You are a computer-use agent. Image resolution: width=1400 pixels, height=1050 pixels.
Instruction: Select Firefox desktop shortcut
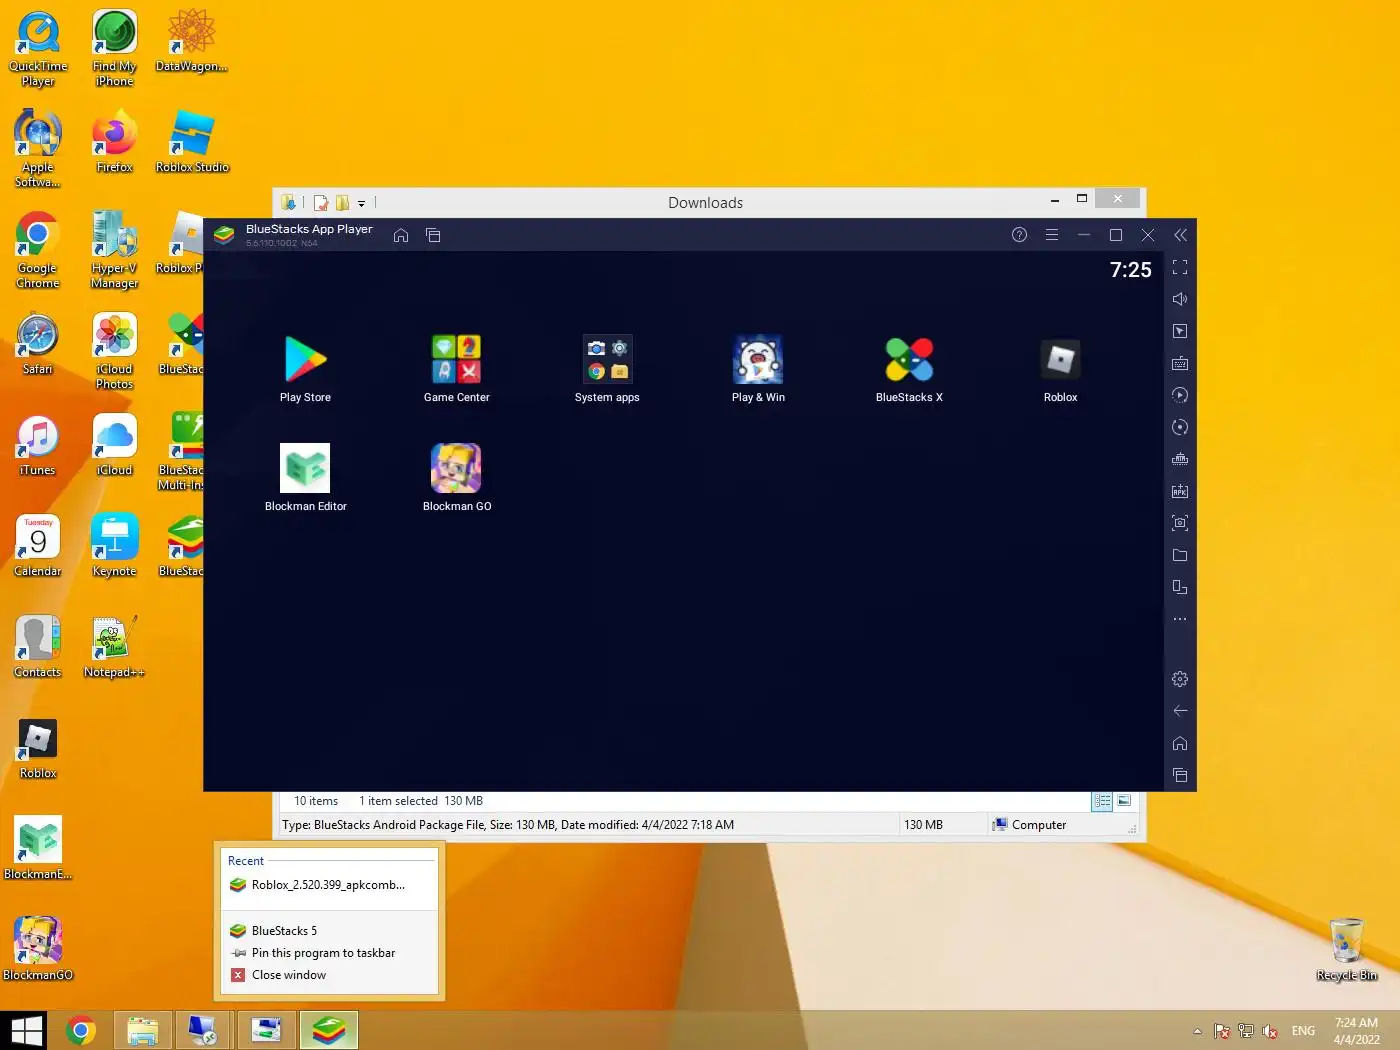coord(114,143)
